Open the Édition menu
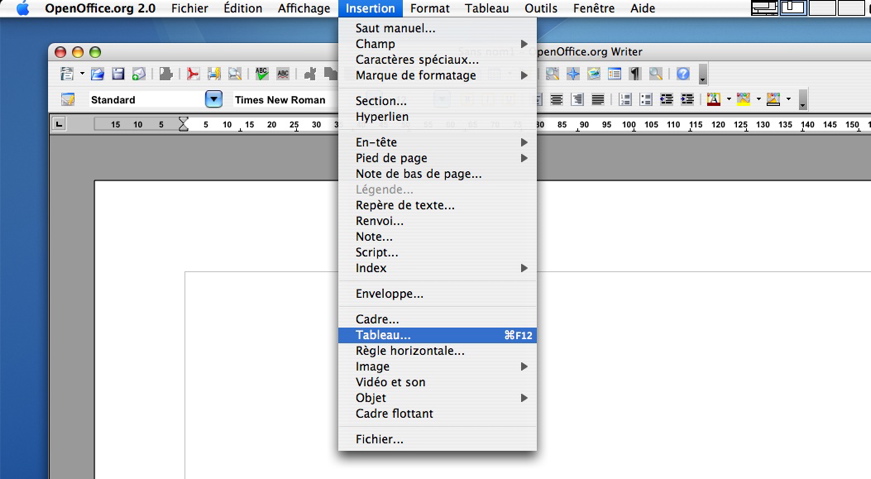 pyautogui.click(x=243, y=8)
